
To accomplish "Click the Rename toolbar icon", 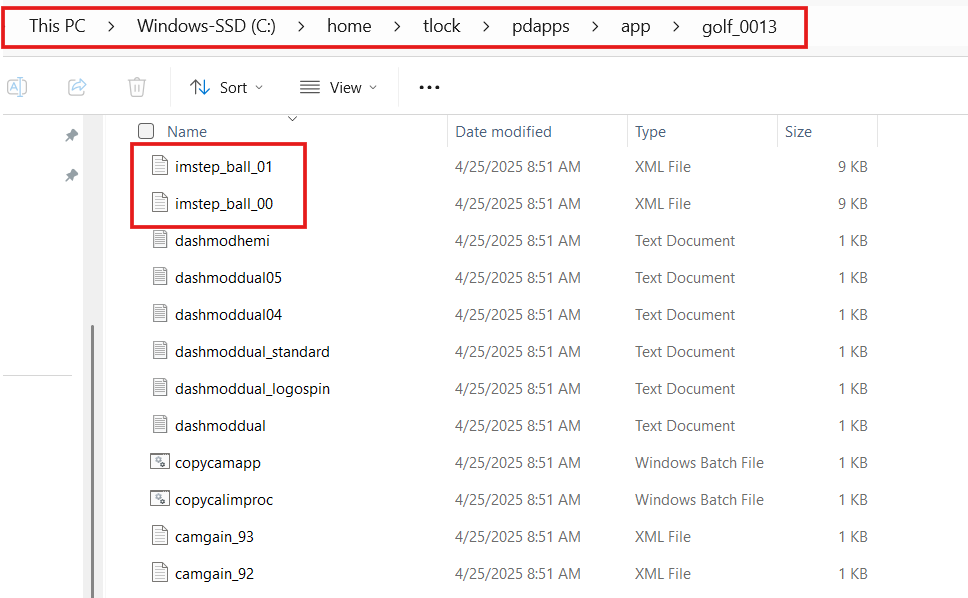I will tap(17, 87).
